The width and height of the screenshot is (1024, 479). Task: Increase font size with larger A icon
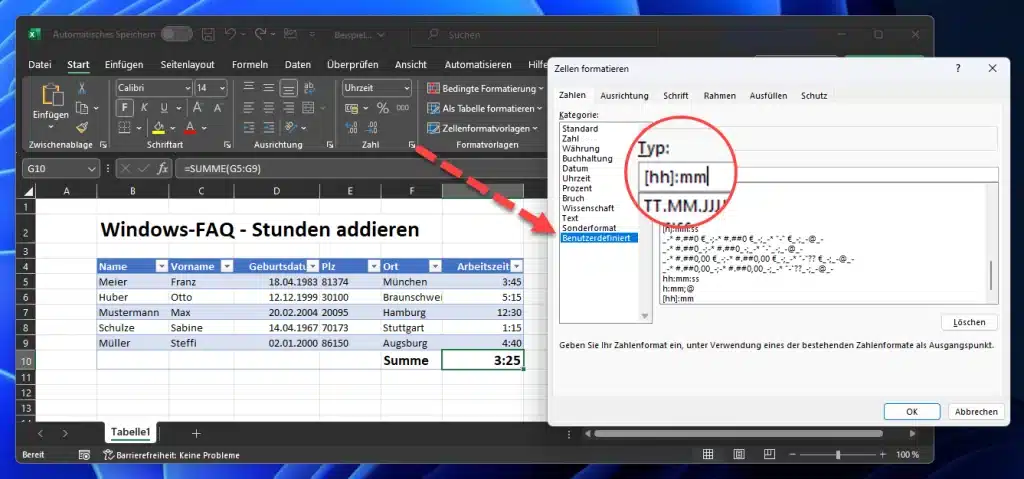(x=198, y=108)
